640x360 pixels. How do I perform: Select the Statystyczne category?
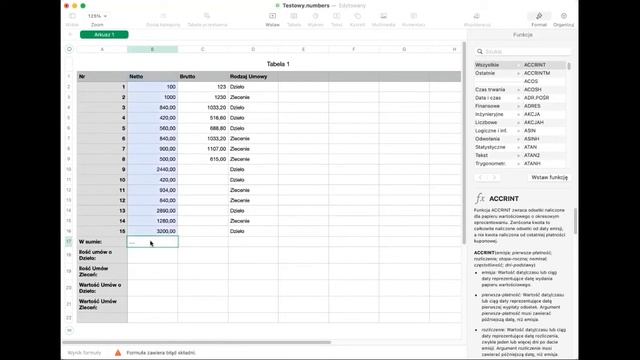498,147
